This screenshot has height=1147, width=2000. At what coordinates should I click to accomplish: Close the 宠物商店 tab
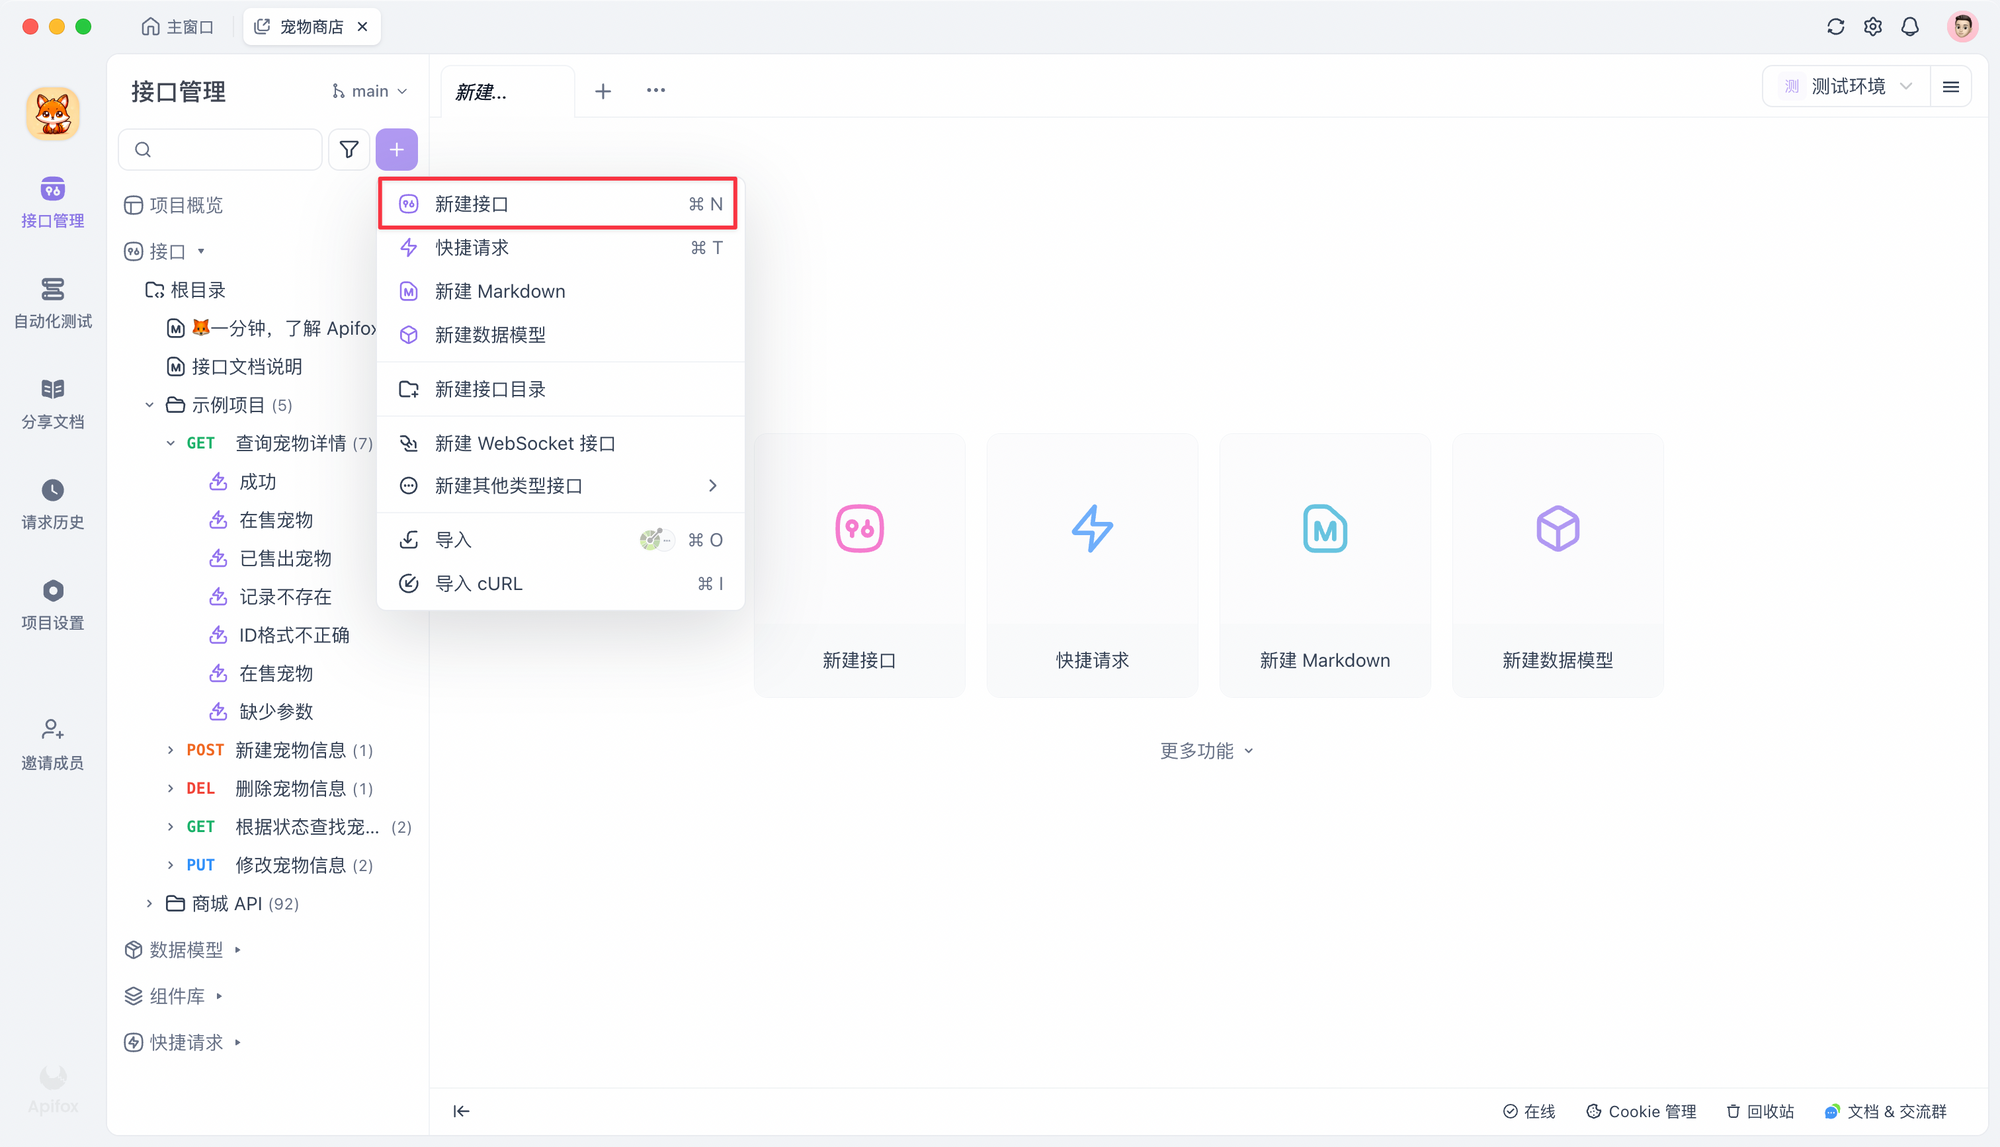[x=362, y=27]
